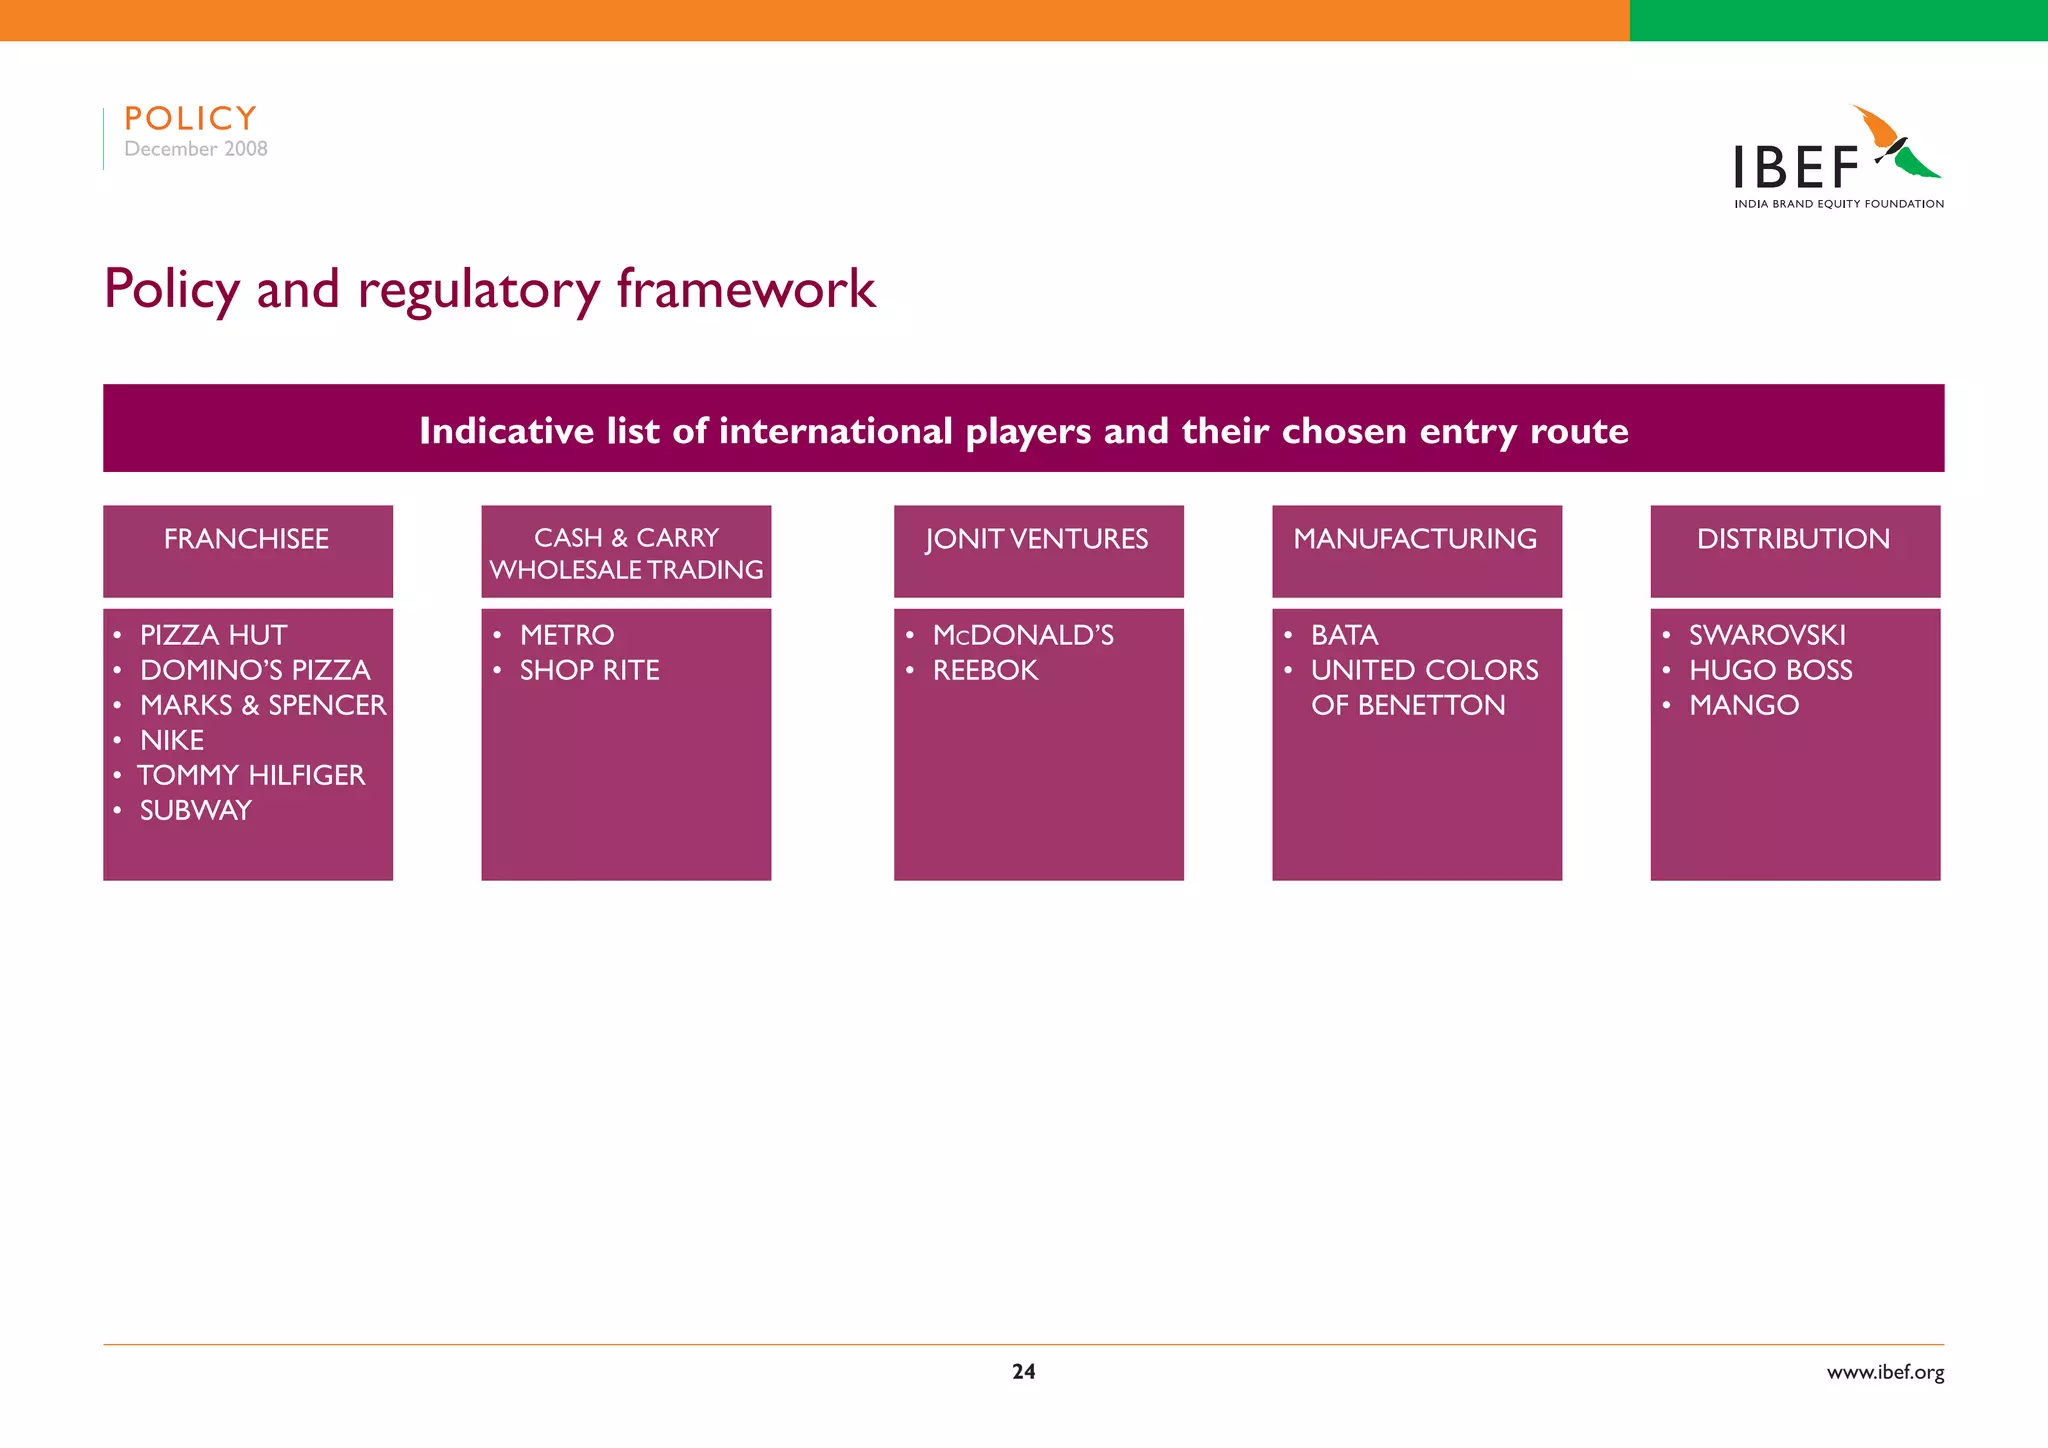The image size is (2048, 1448).
Task: Click the FRANCHISEE header box
Action: 247,550
